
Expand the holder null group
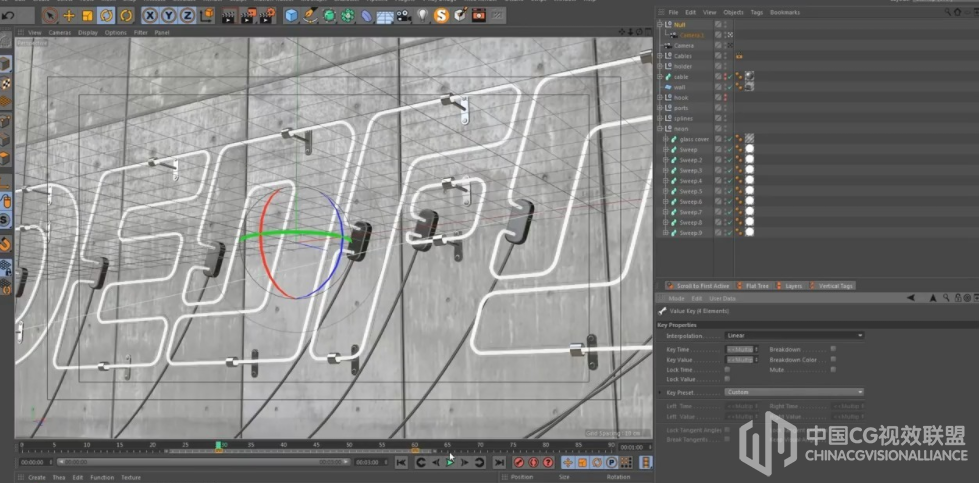[660, 66]
